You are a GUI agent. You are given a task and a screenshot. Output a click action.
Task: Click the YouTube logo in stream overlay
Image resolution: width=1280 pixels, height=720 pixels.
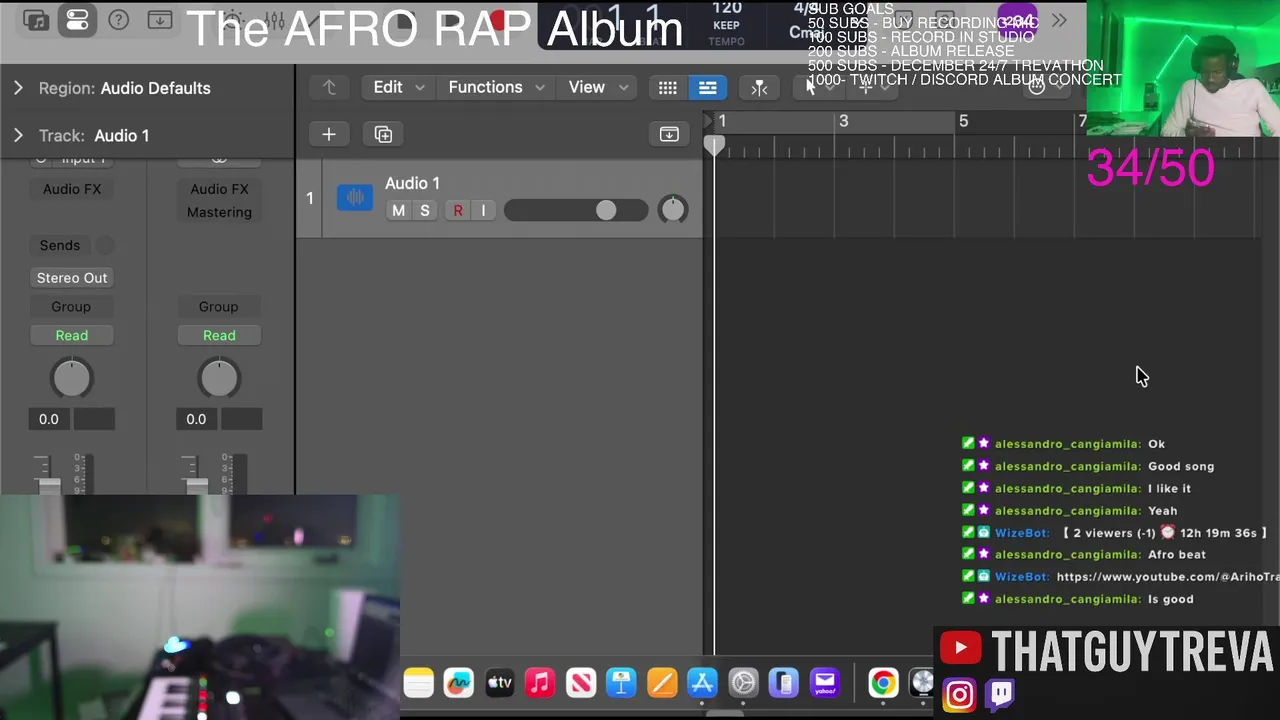[960, 648]
